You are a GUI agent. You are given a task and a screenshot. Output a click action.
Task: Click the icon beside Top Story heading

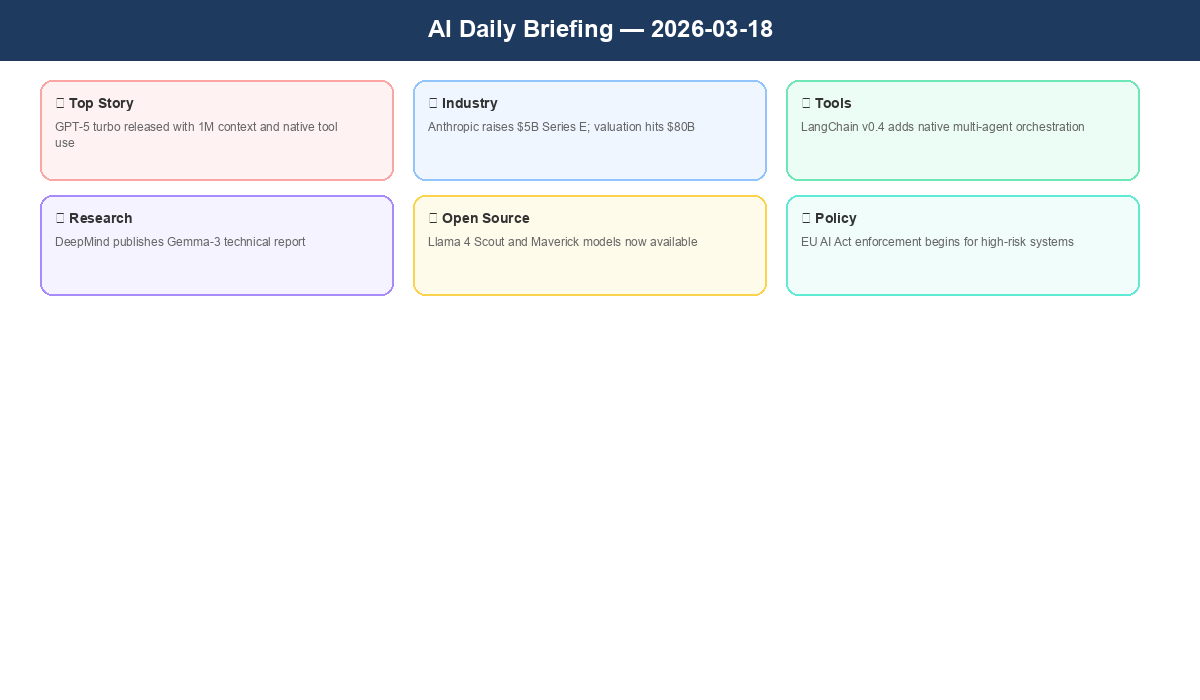tap(60, 103)
